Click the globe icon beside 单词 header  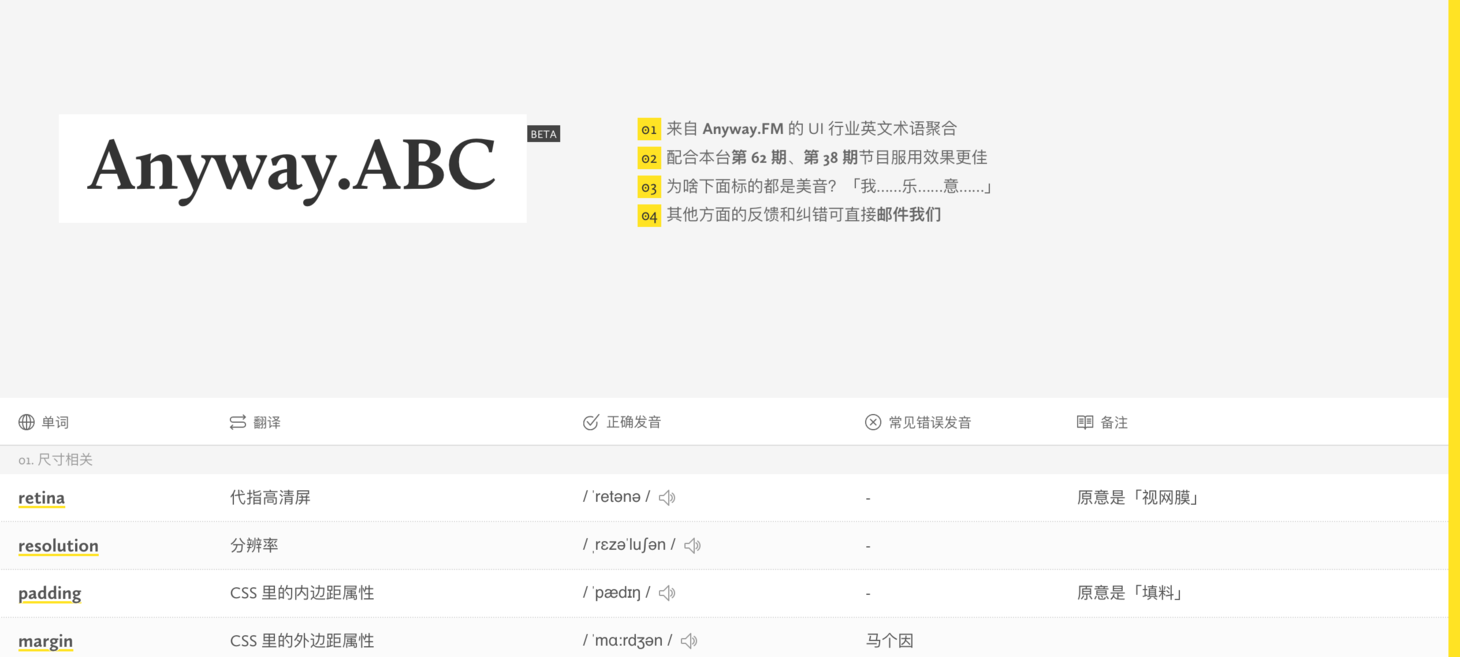pyautogui.click(x=27, y=423)
